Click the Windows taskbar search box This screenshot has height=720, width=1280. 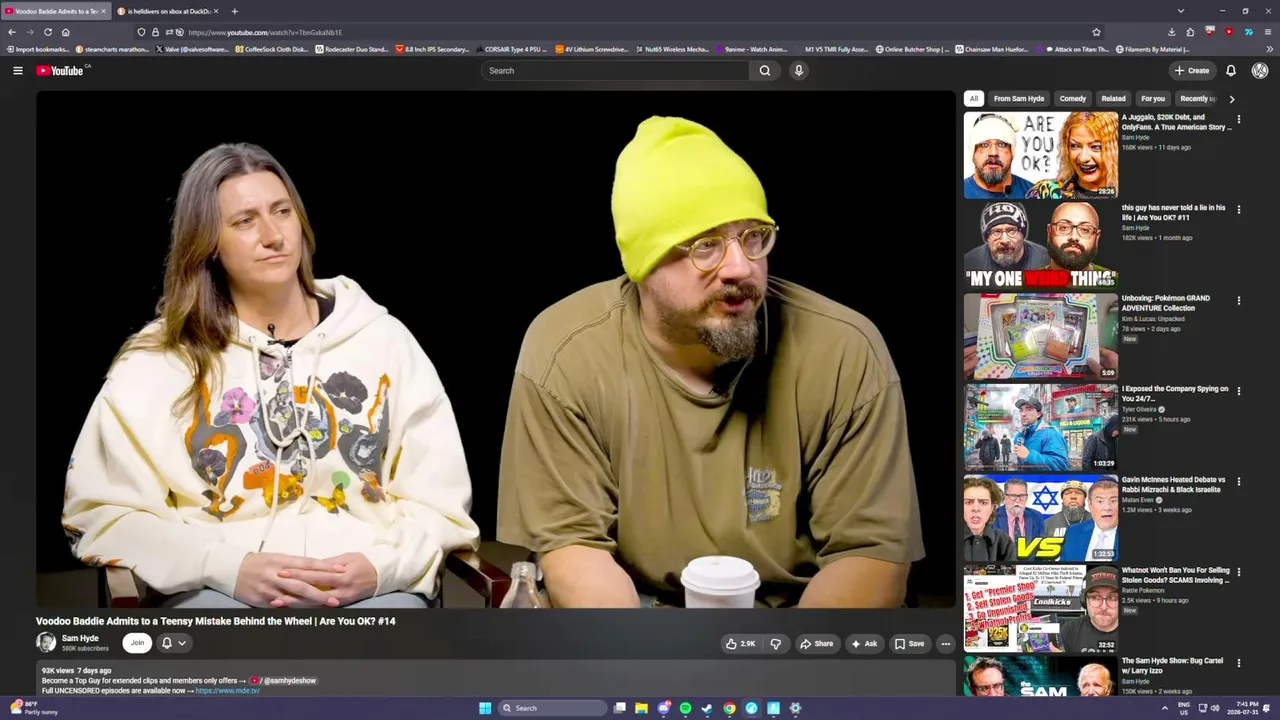click(x=553, y=708)
